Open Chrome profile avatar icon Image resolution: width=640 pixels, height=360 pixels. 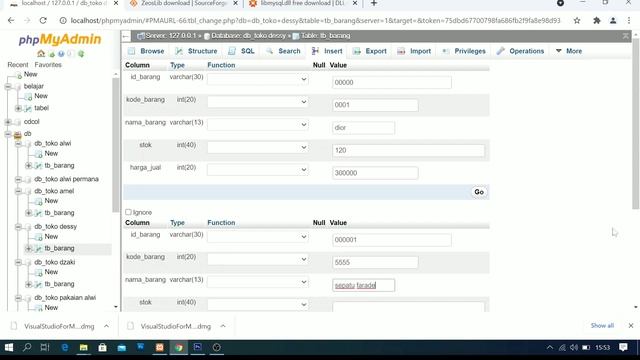tap(613, 20)
